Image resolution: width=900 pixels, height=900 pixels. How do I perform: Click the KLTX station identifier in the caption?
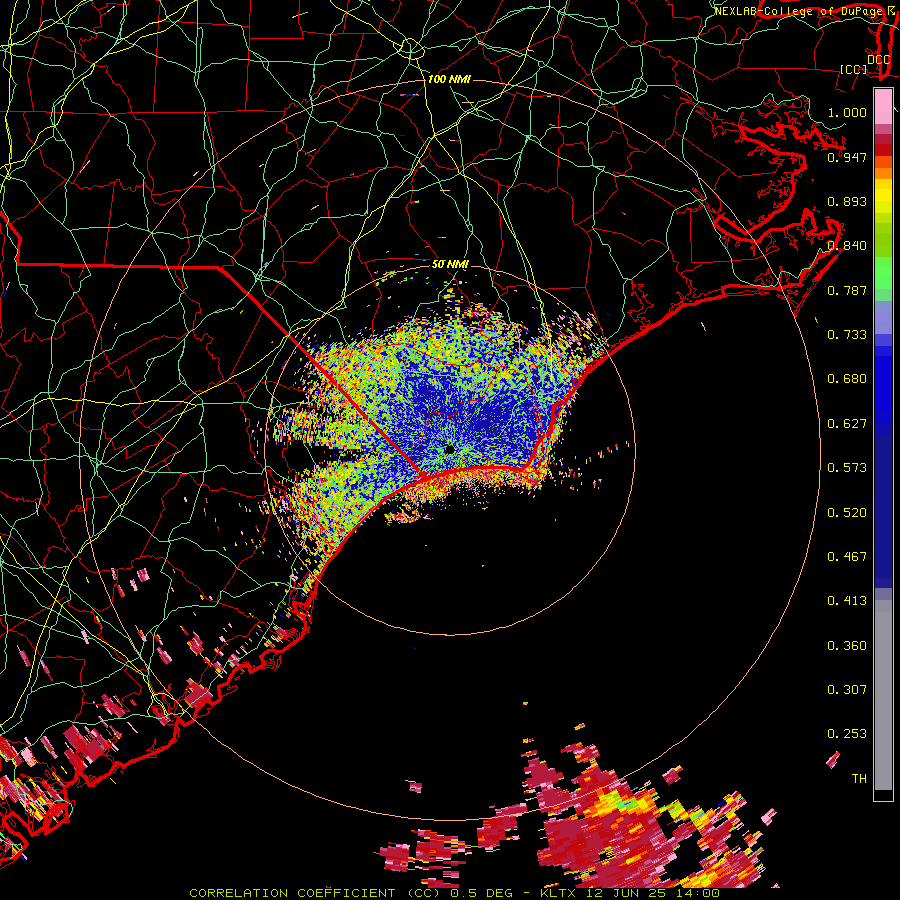pyautogui.click(x=558, y=893)
